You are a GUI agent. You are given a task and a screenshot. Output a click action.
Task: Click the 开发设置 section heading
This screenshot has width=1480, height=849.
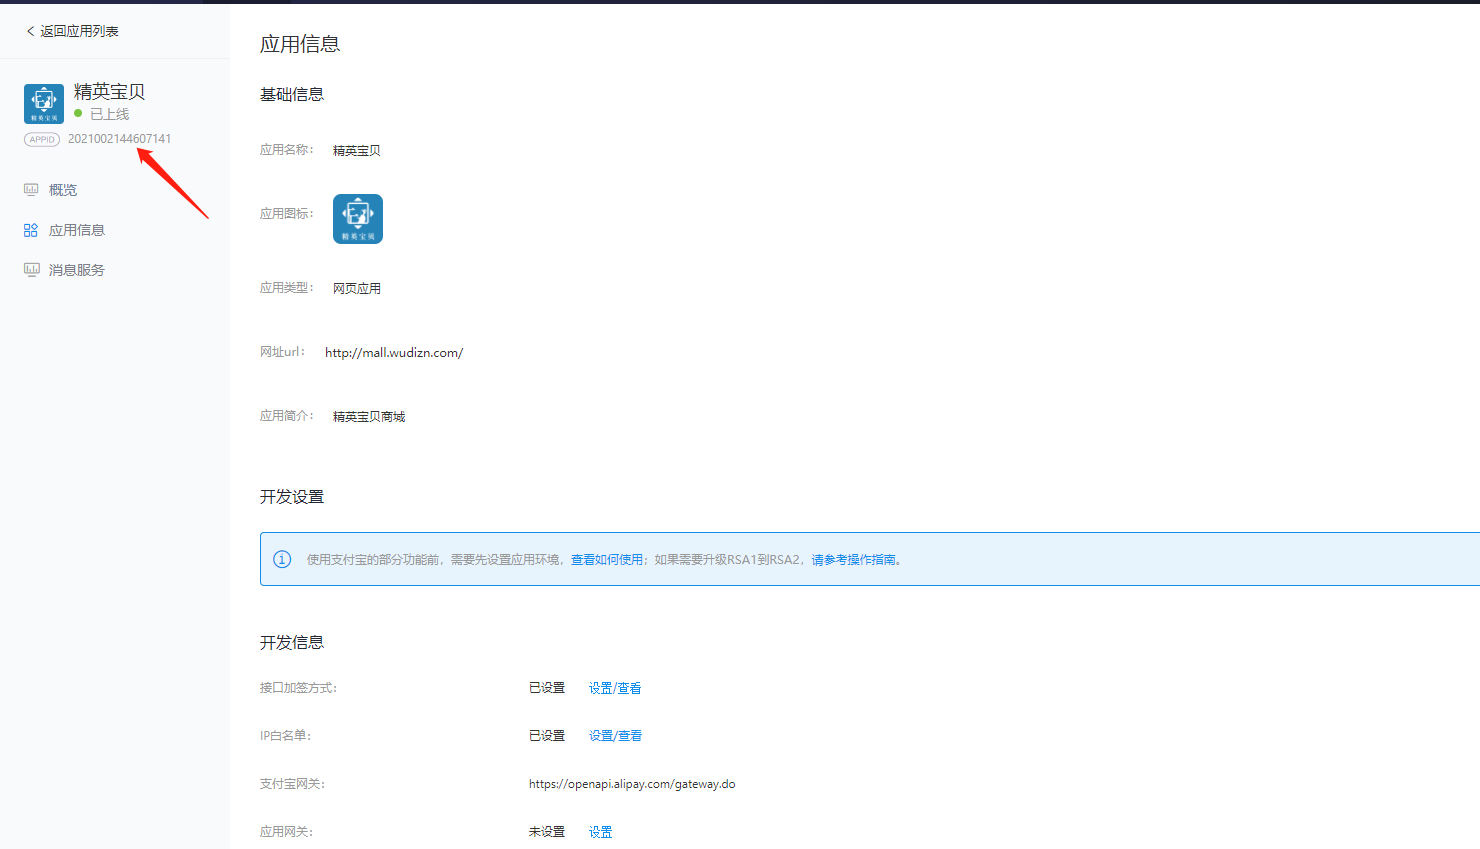tap(292, 497)
